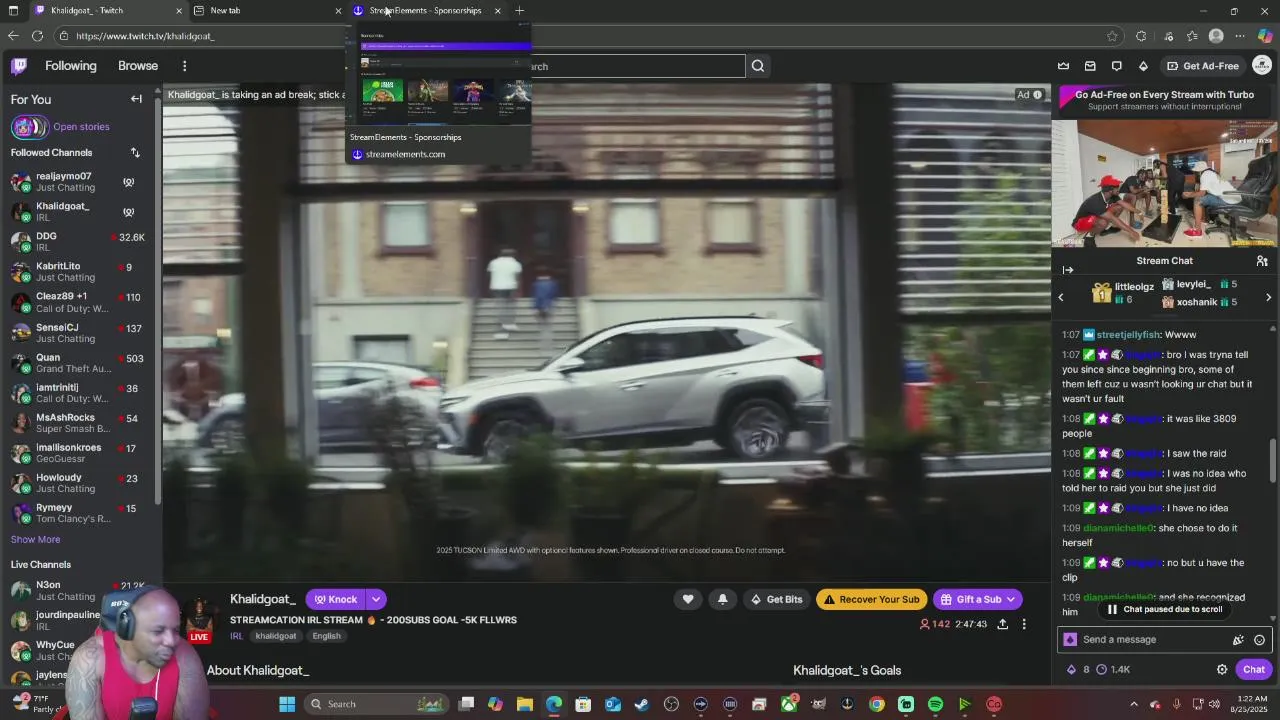Toggle the channel notification bell
The width and height of the screenshot is (1280, 720).
coord(722,599)
